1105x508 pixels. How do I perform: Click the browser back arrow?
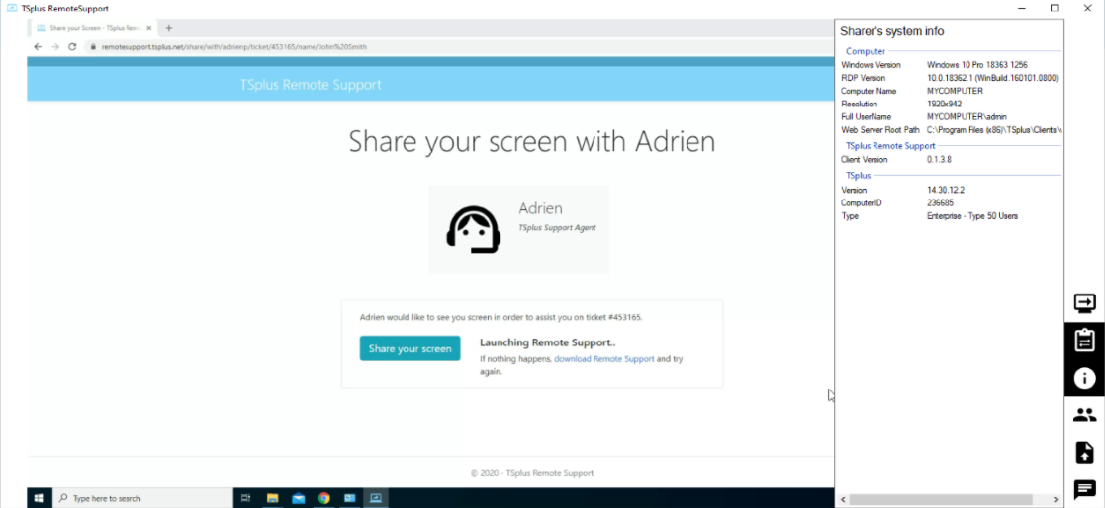(38, 46)
